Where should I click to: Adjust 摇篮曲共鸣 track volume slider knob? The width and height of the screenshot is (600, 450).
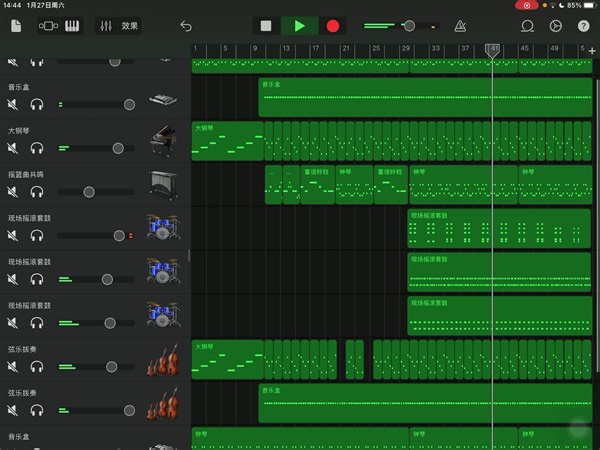89,192
